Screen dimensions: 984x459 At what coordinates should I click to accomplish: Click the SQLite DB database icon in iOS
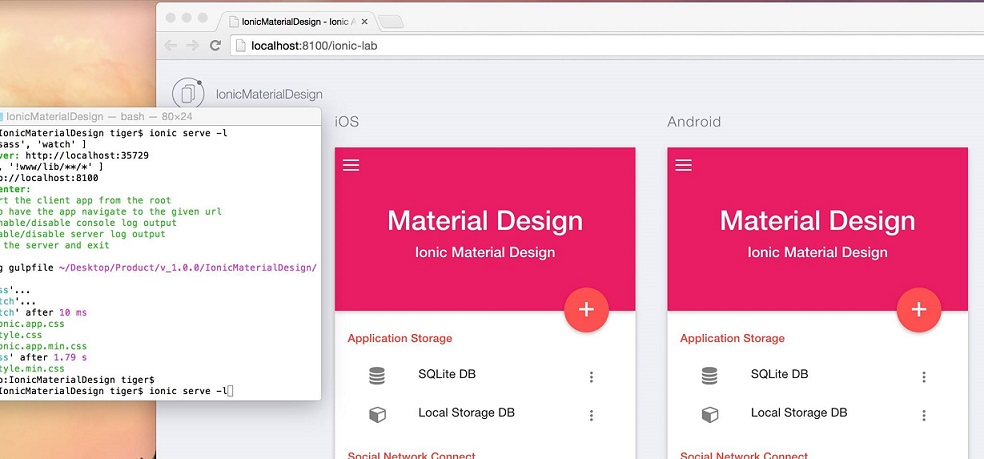377,376
